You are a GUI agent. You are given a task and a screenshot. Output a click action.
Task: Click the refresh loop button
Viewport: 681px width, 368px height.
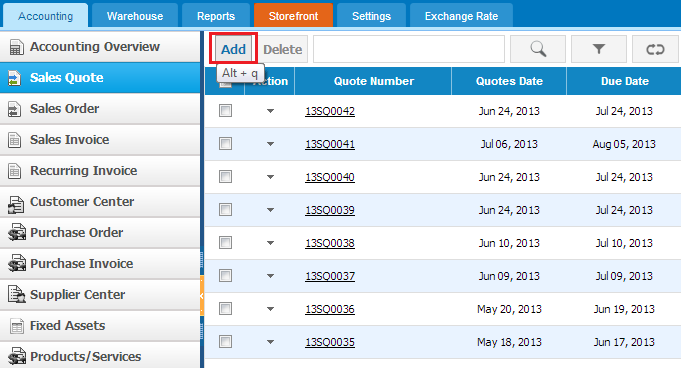pyautogui.click(x=655, y=49)
